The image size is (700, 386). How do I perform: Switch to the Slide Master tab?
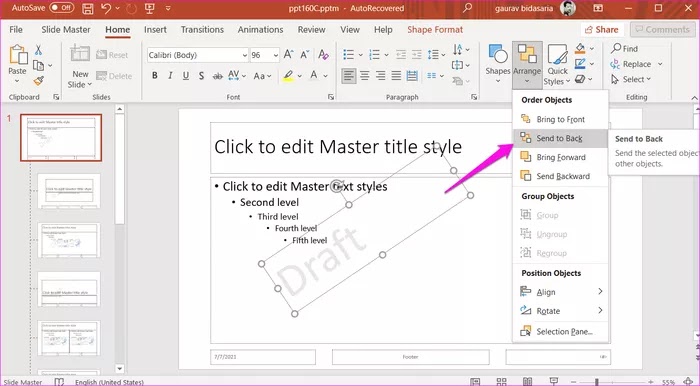tap(66, 29)
